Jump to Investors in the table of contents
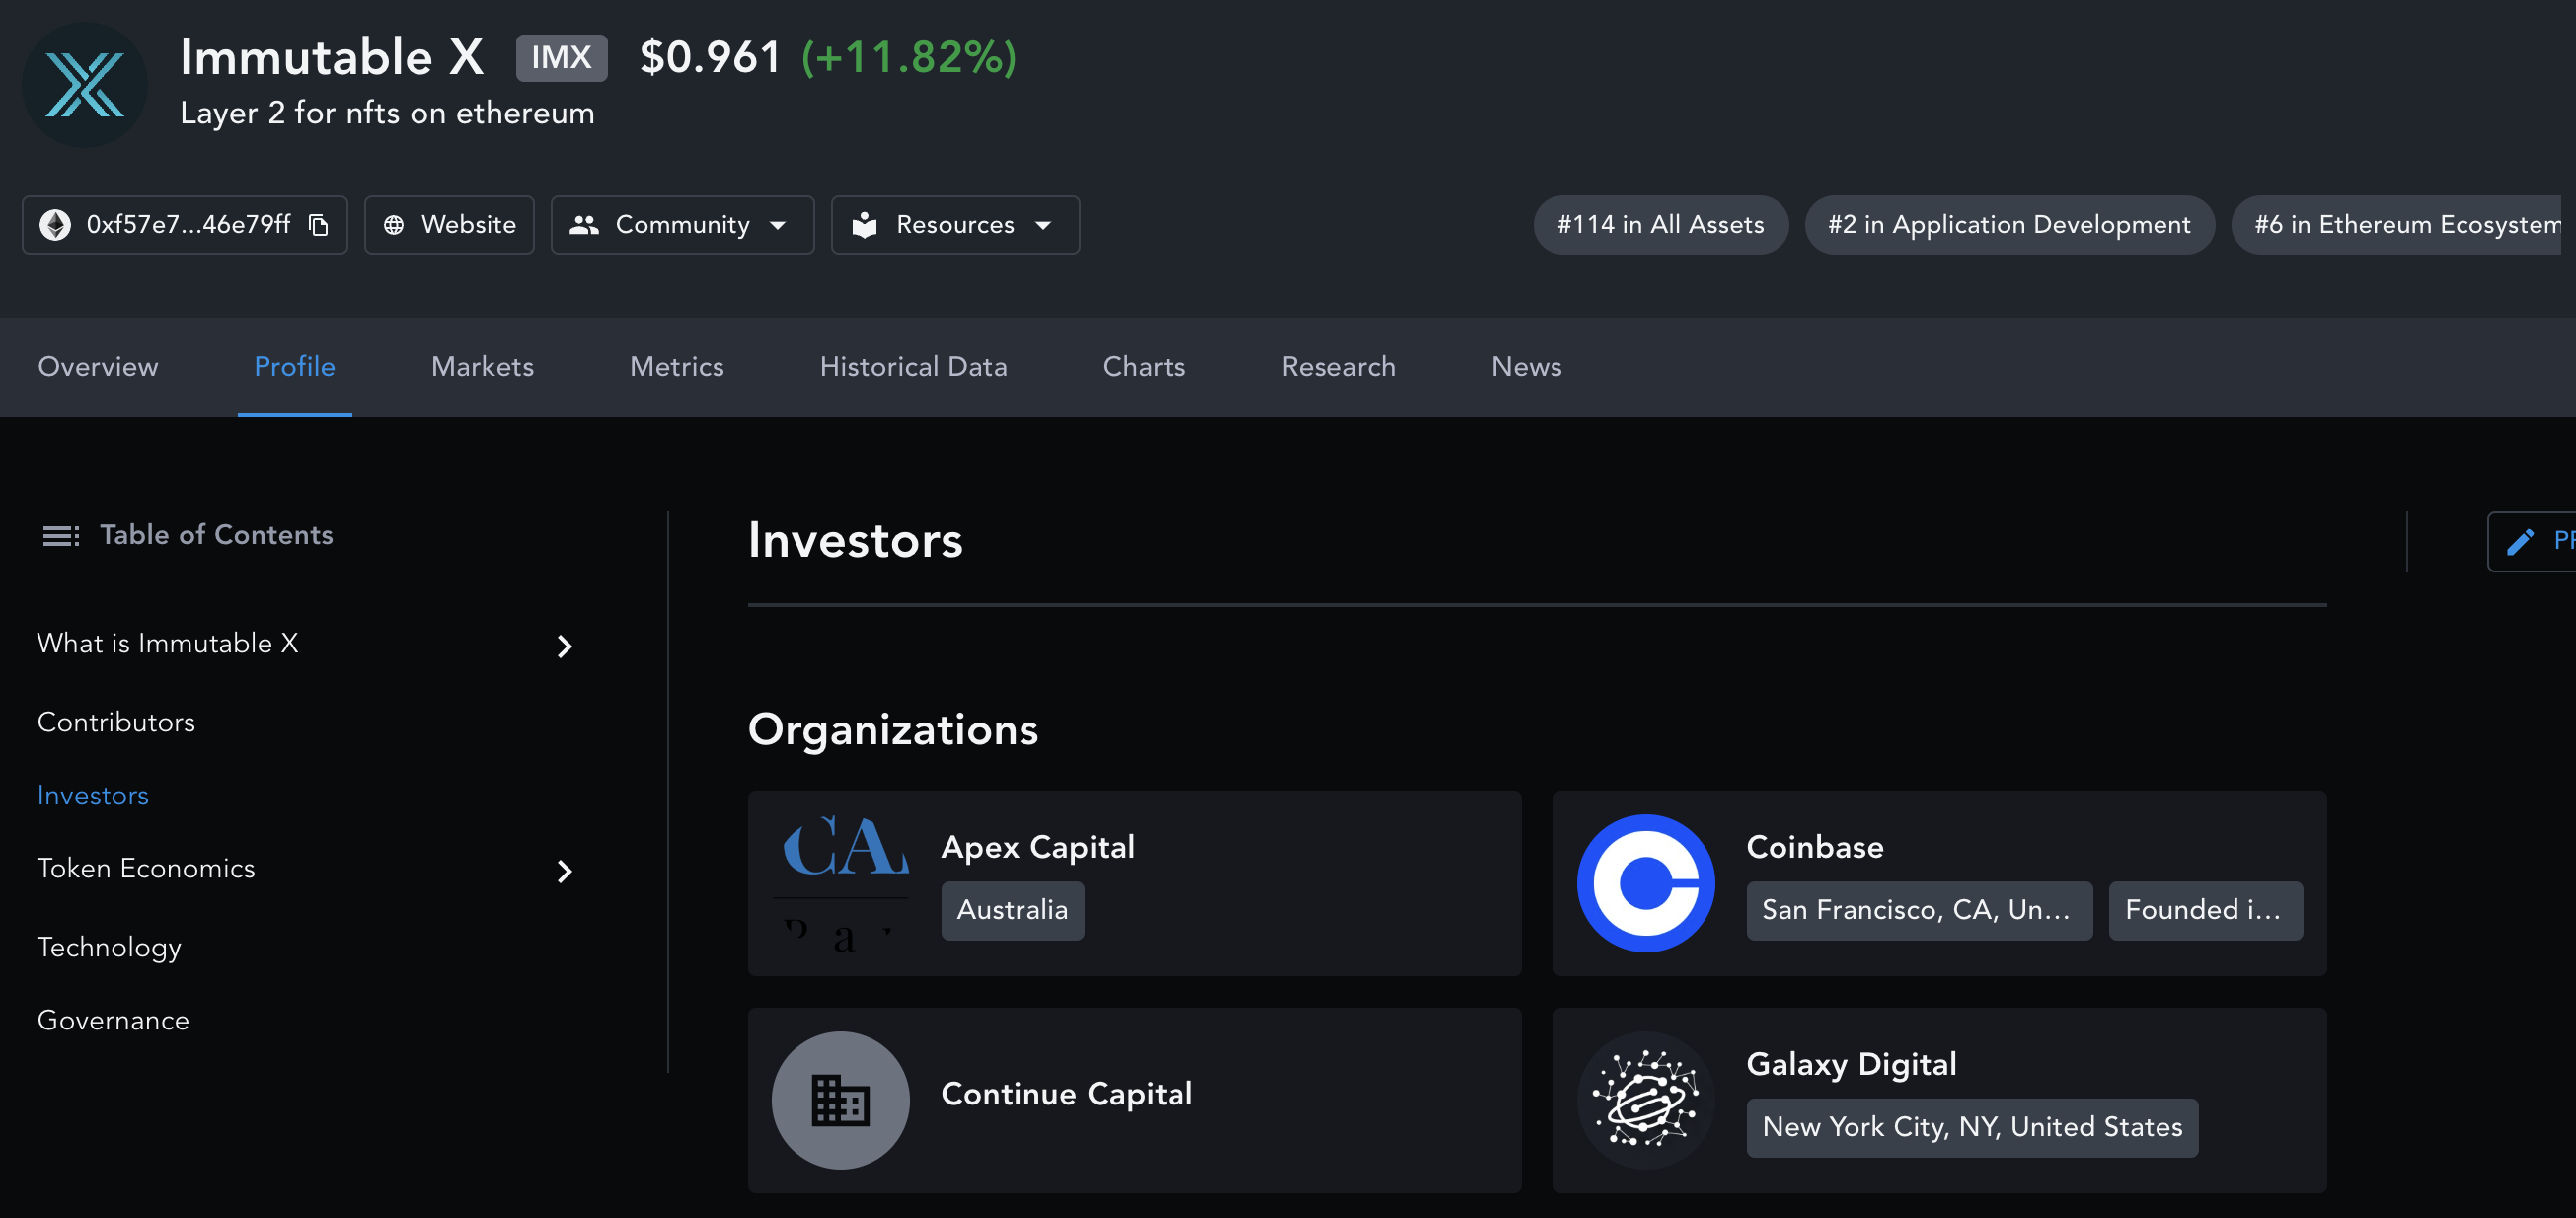Image resolution: width=2576 pixels, height=1218 pixels. [93, 795]
